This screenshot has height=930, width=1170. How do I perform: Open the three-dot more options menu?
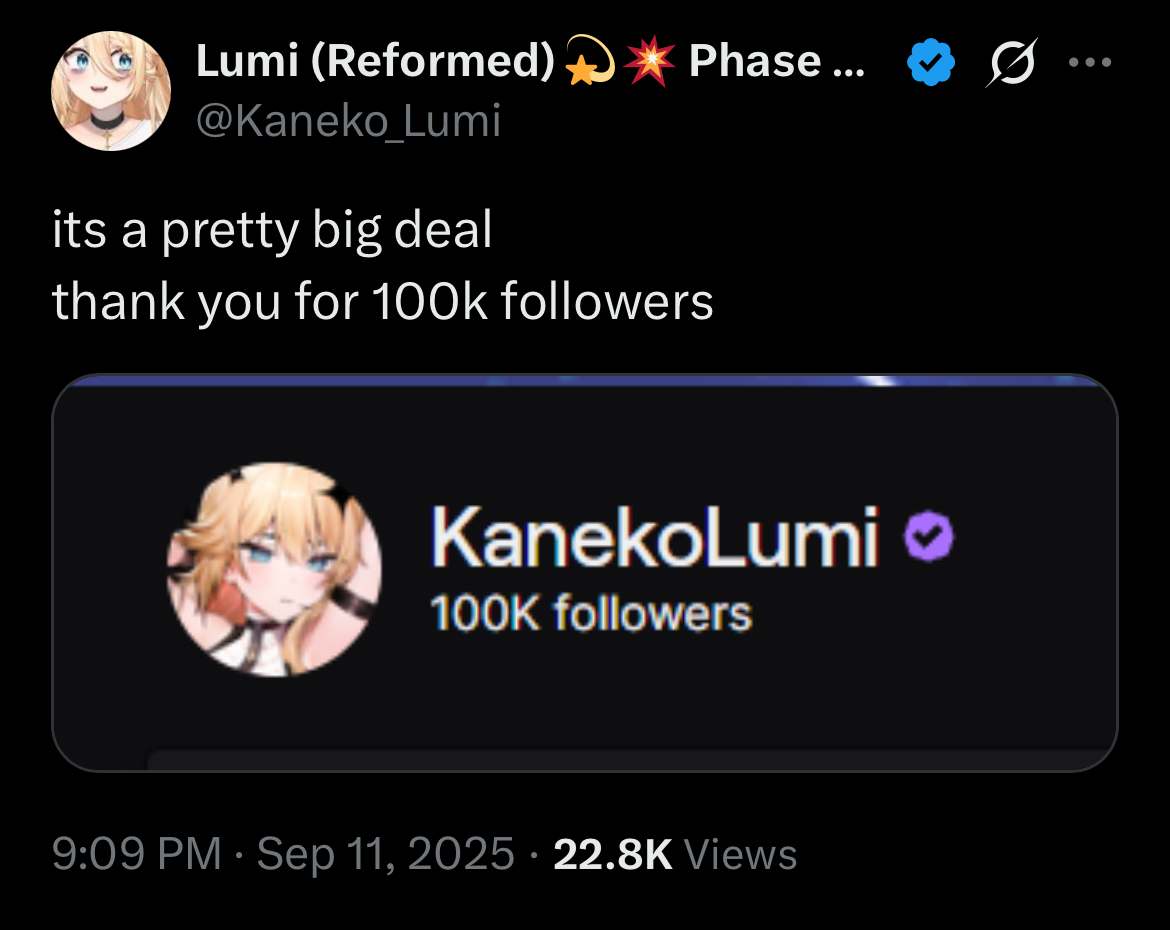[1089, 62]
